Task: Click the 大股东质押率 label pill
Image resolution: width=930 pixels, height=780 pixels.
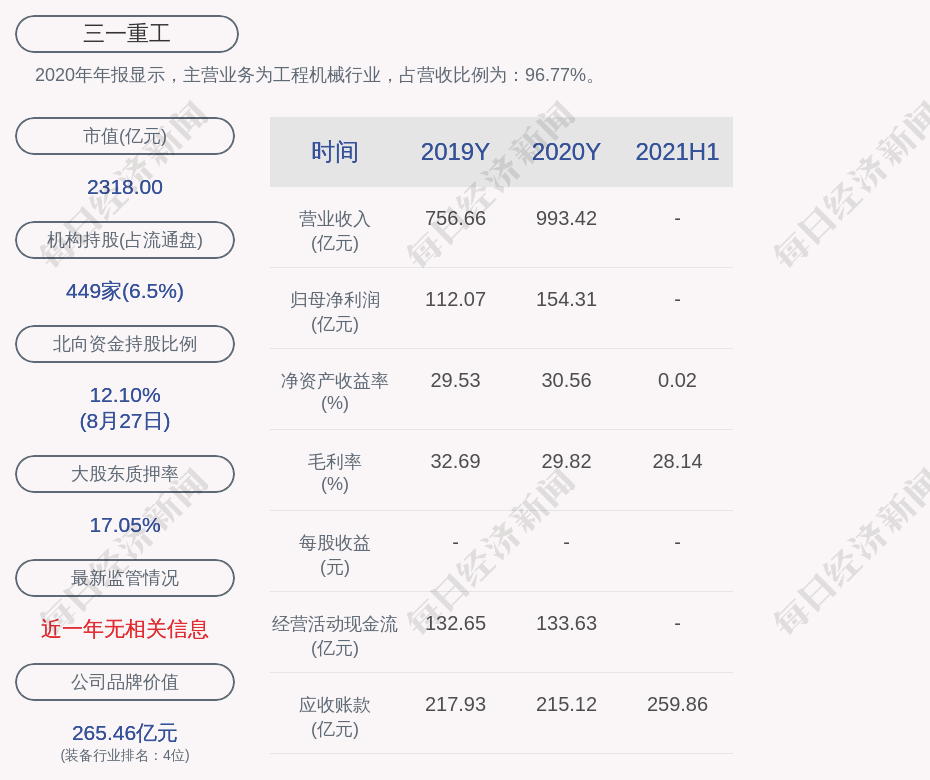Action: point(125,474)
